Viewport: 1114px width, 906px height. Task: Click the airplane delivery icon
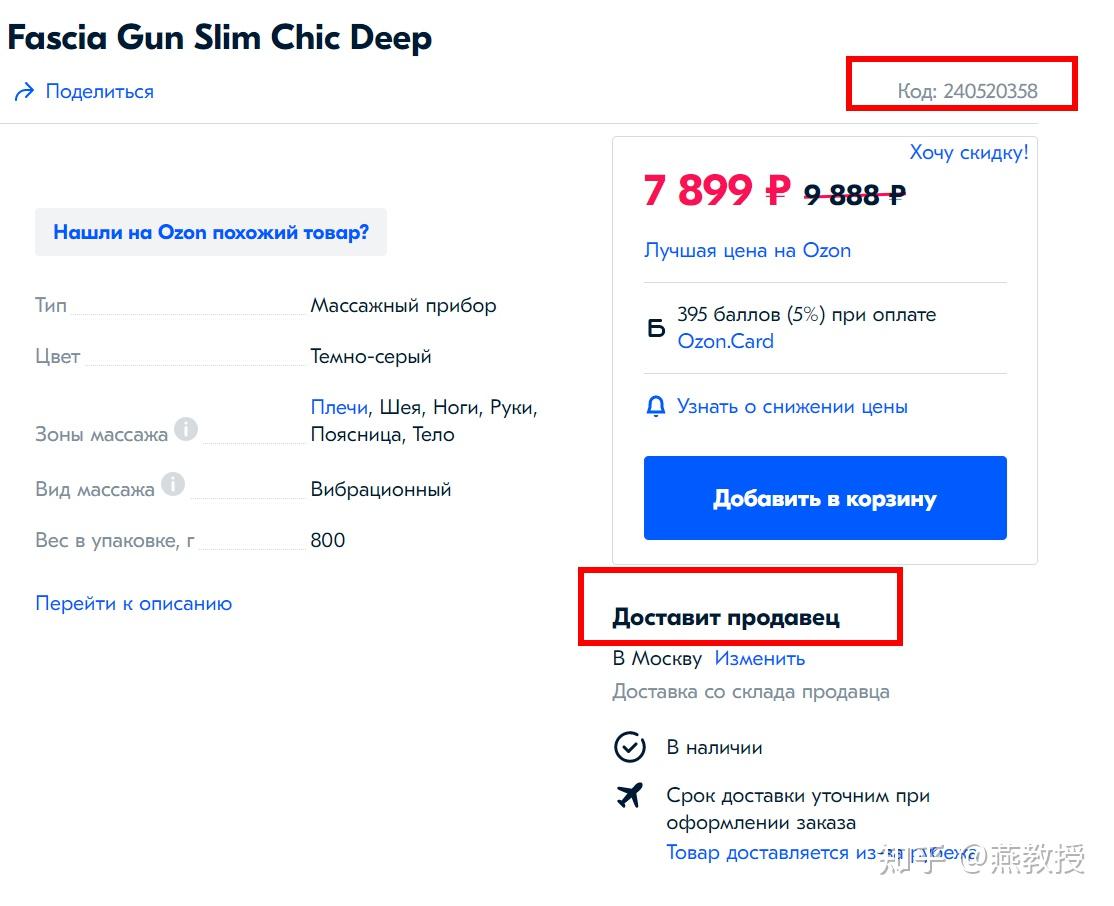629,795
